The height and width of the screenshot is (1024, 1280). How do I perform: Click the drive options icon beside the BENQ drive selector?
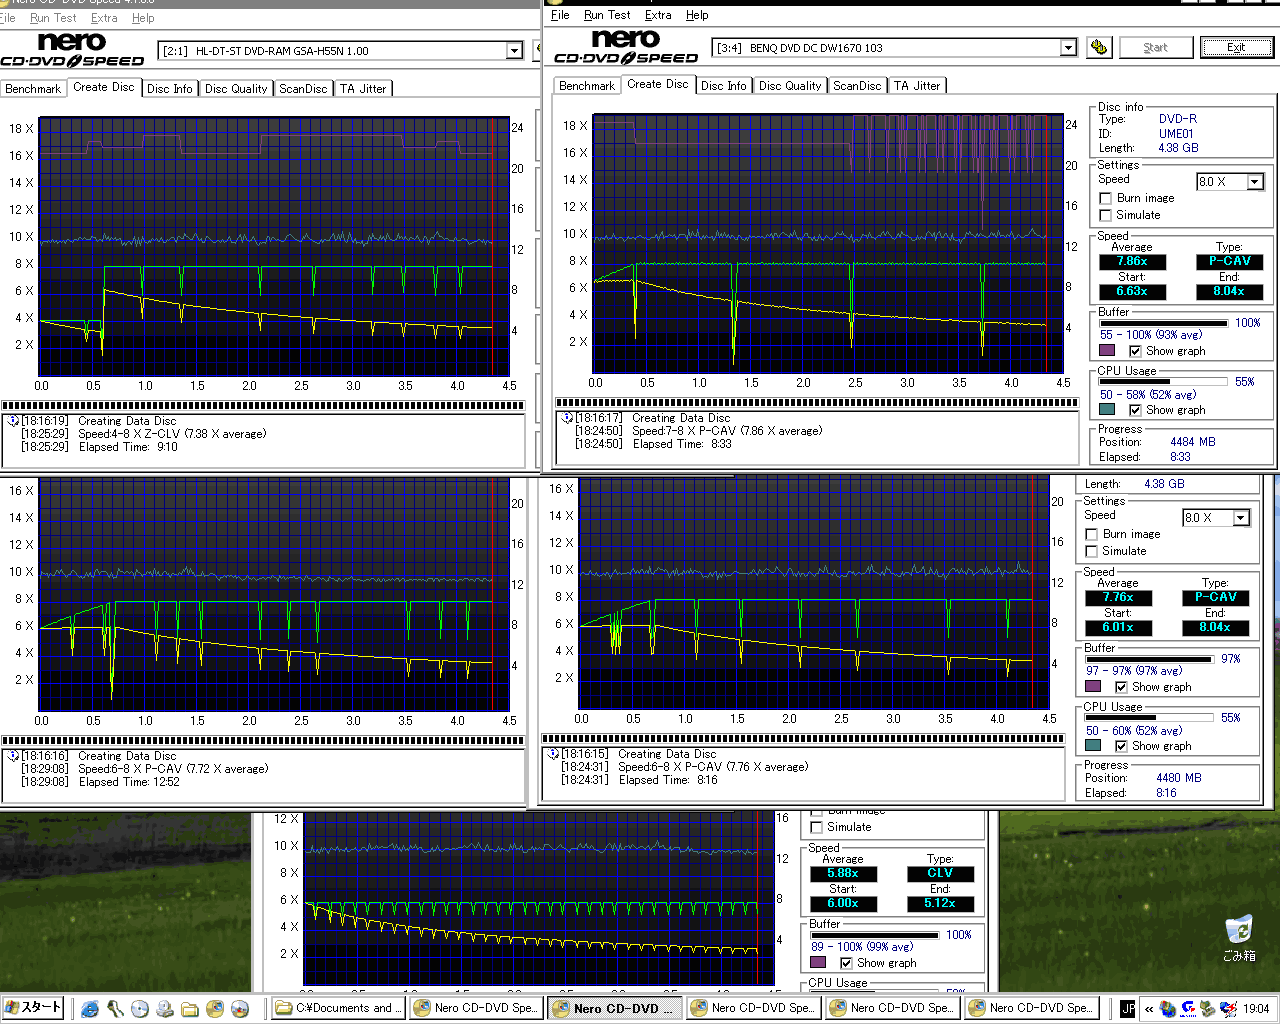point(1099,47)
